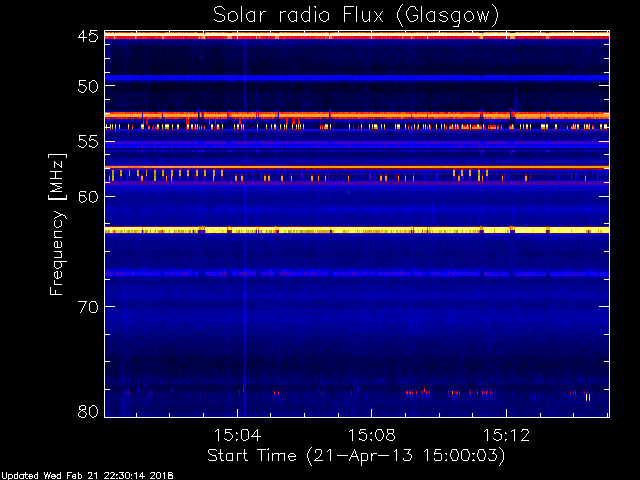Viewport: 640px width, 480px height.
Task: Click the "15:12" time tick label
Action: [506, 435]
